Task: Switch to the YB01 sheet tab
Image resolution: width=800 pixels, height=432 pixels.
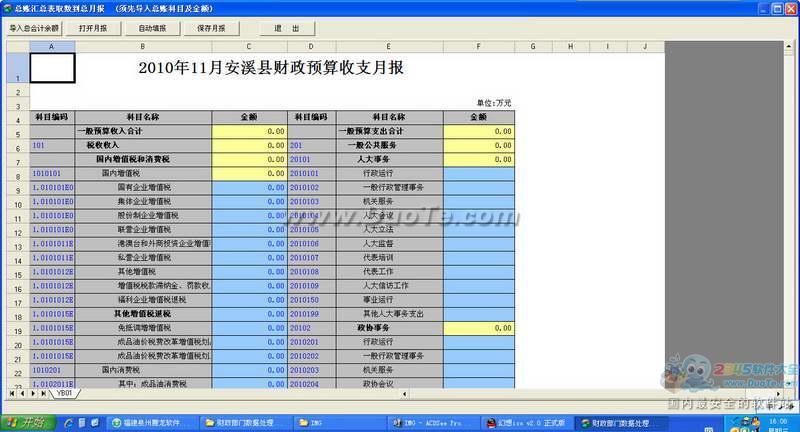Action: pyautogui.click(x=64, y=394)
